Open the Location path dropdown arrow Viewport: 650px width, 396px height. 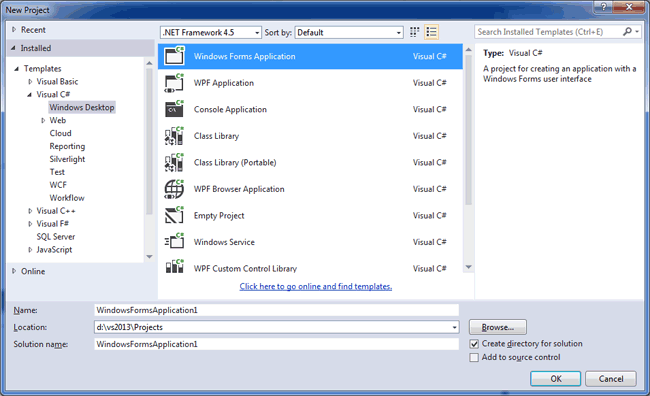454,328
